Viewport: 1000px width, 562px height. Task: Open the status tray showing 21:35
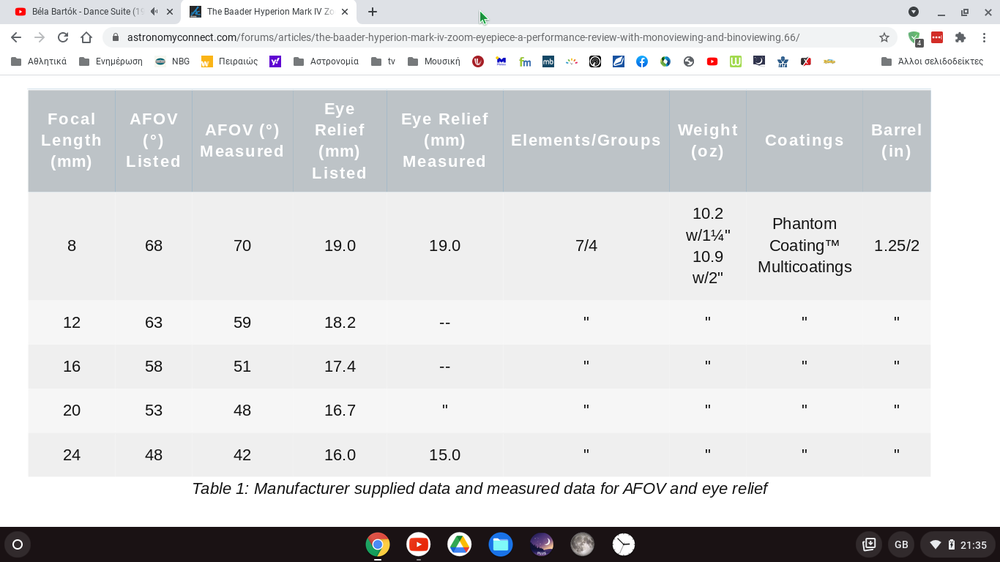coord(958,545)
